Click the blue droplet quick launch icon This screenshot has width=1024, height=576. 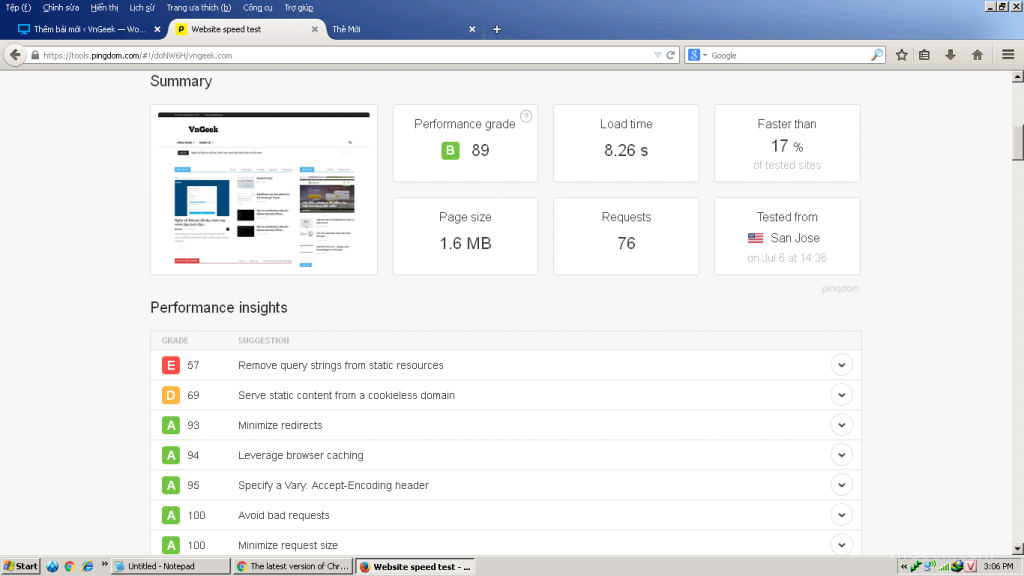[53, 566]
